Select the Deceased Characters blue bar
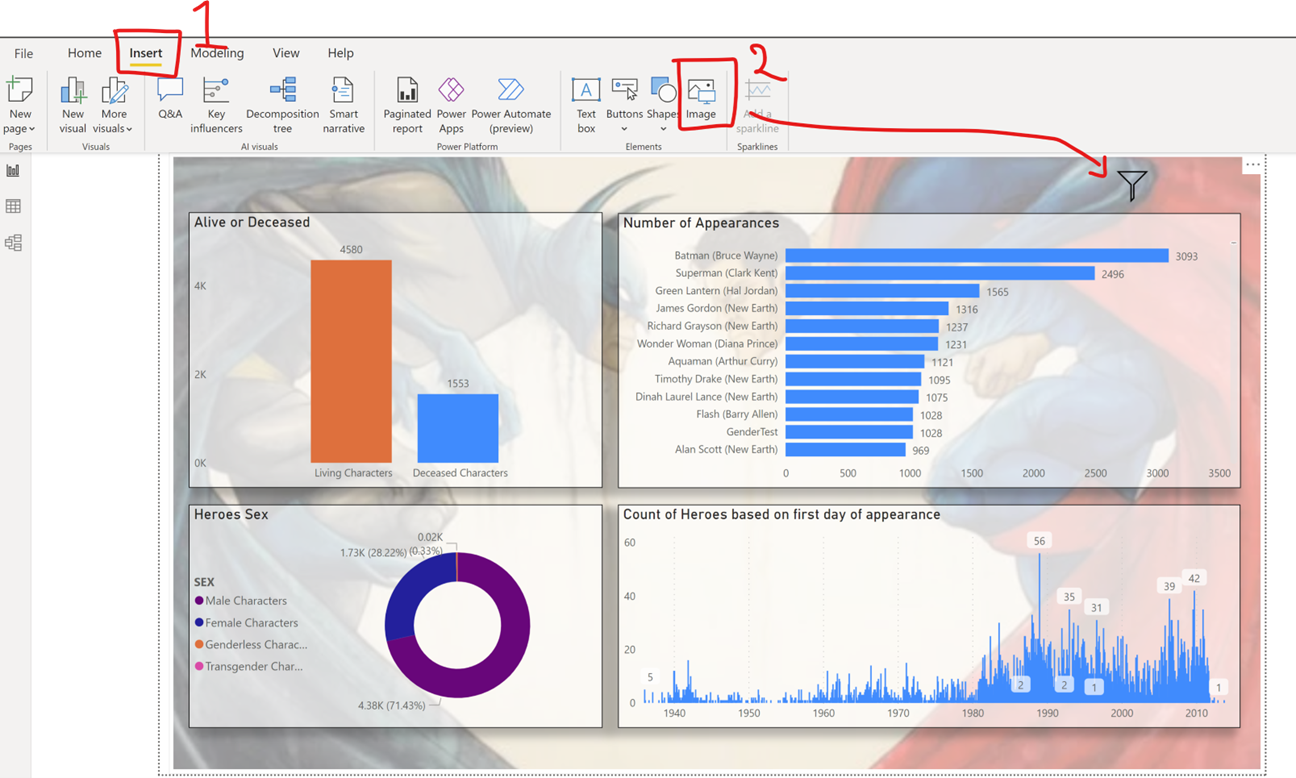Image resolution: width=1296 pixels, height=778 pixels. point(458,428)
